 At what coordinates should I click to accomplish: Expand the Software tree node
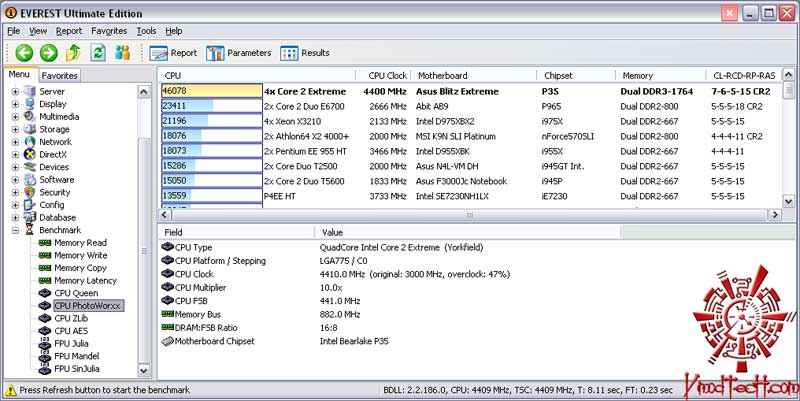[x=15, y=180]
